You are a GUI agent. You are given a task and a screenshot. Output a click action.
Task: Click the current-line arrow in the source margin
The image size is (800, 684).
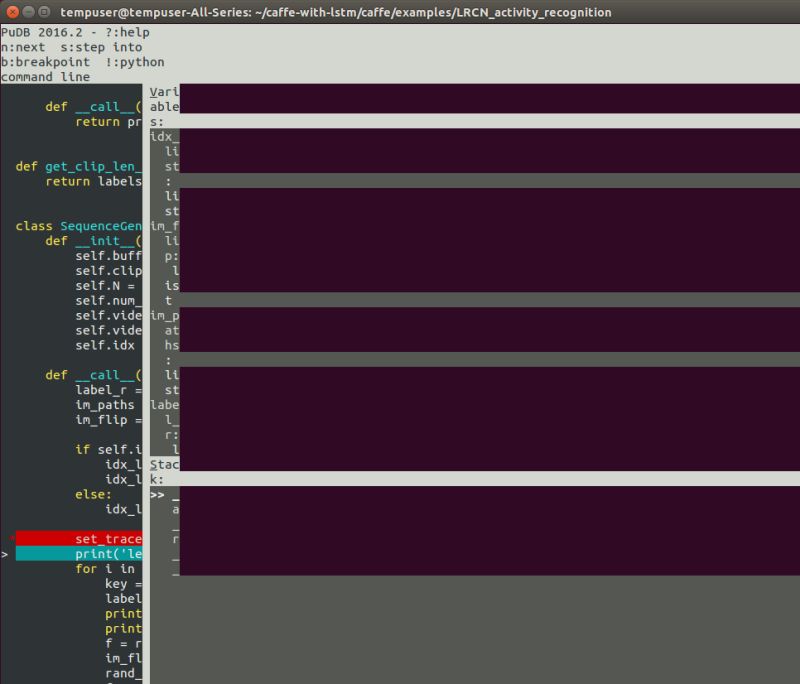coord(4,553)
